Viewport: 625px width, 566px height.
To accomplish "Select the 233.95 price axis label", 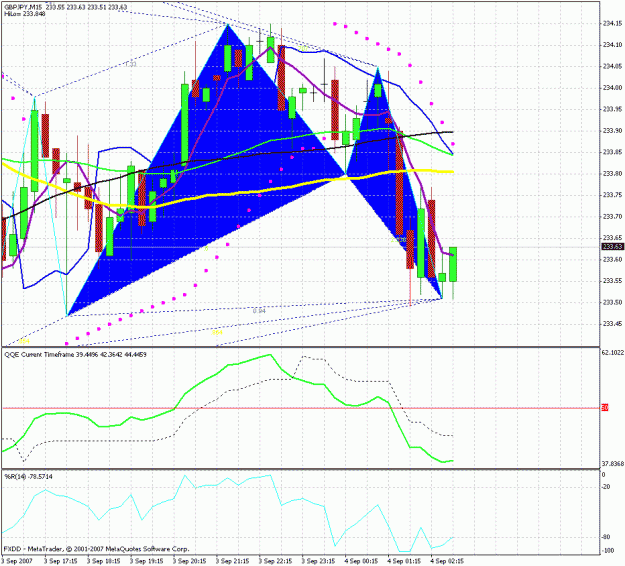I will click(612, 109).
